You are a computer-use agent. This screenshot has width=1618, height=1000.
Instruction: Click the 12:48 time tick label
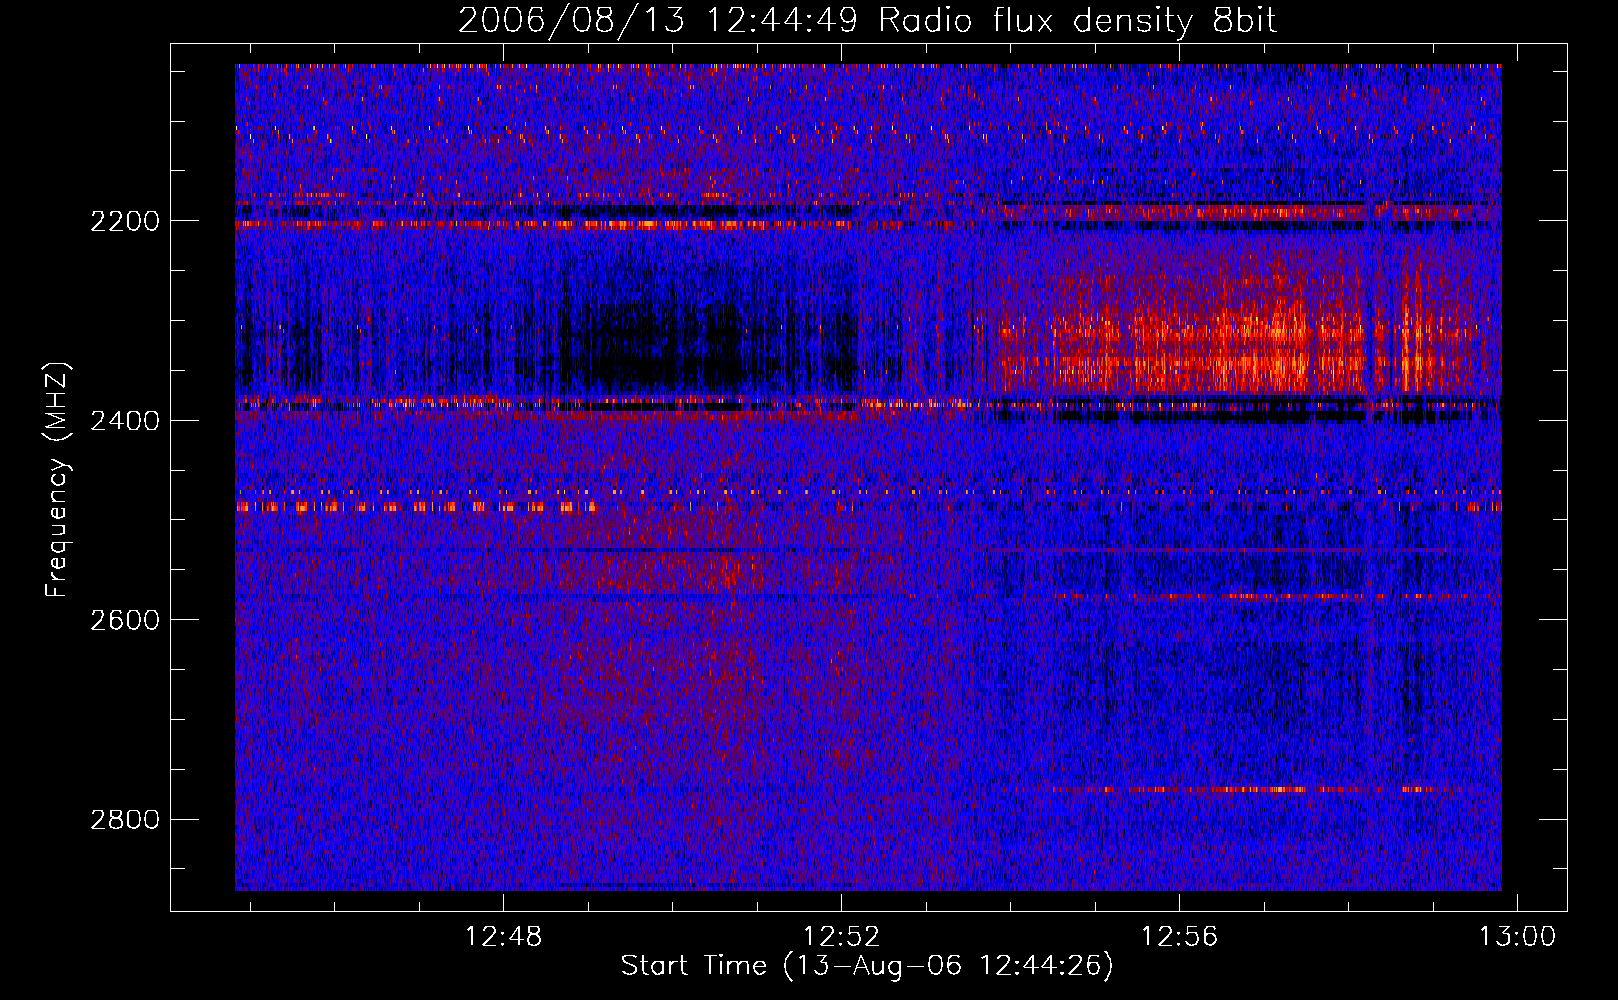pos(503,937)
